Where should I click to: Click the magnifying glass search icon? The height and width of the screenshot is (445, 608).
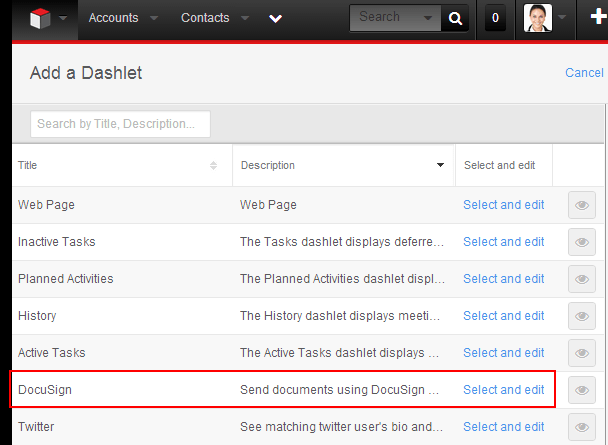click(455, 18)
